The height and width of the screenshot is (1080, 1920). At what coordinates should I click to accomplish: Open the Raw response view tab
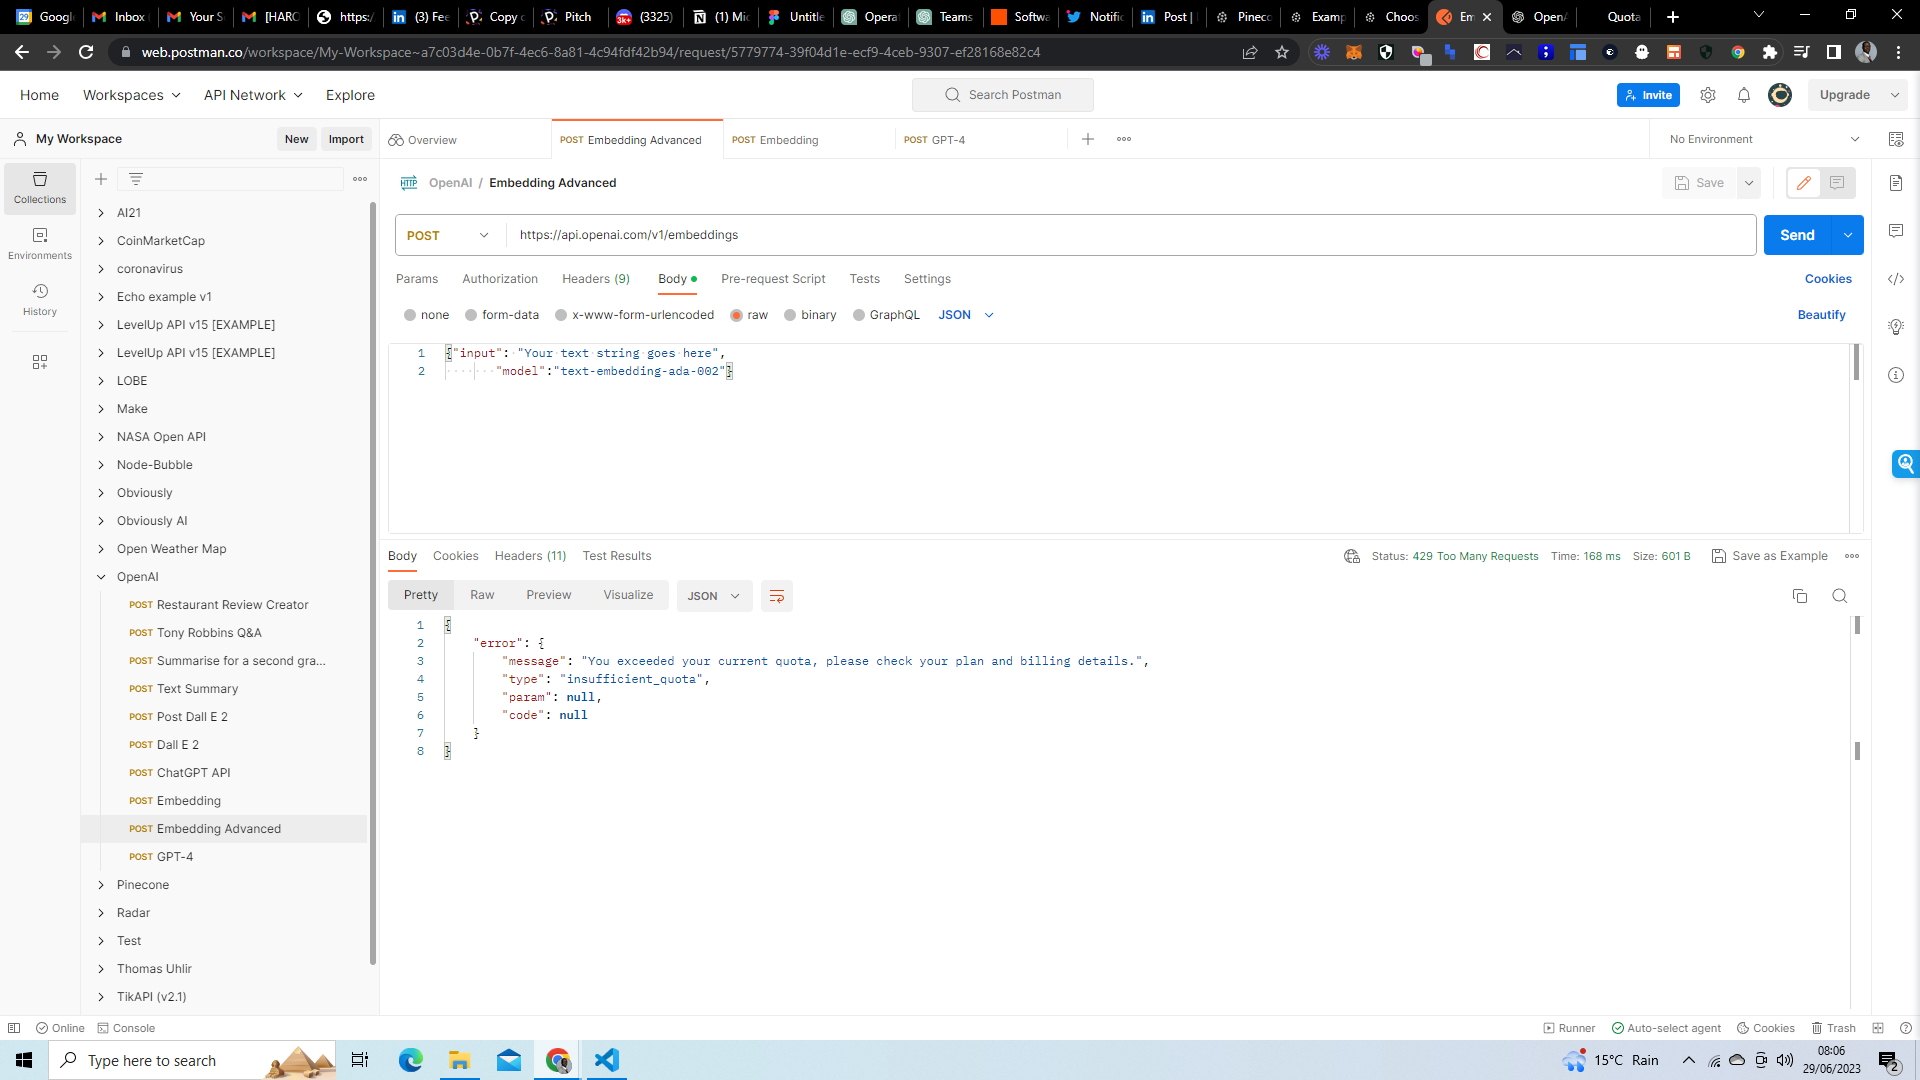click(482, 595)
